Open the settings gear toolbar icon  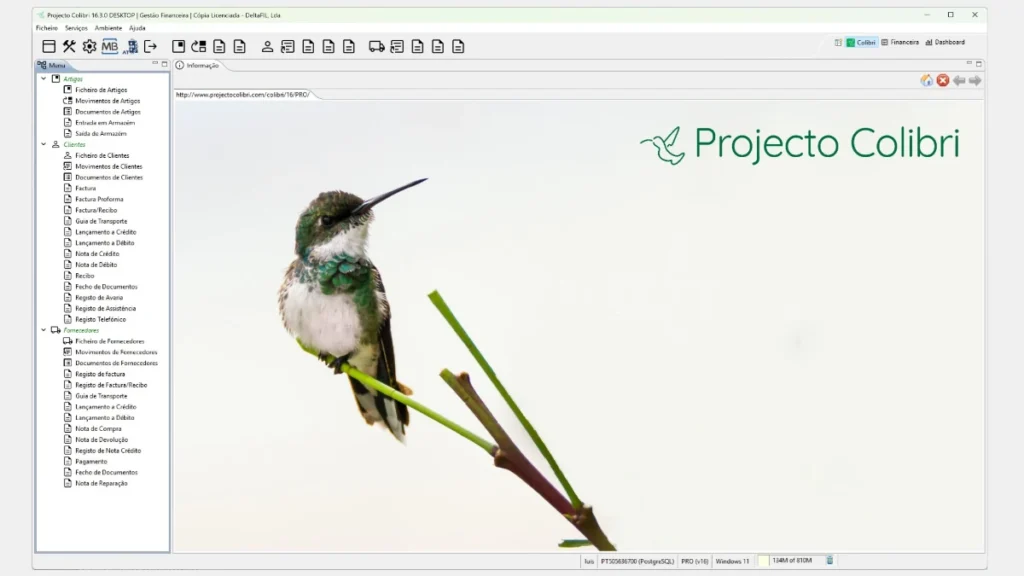point(89,46)
